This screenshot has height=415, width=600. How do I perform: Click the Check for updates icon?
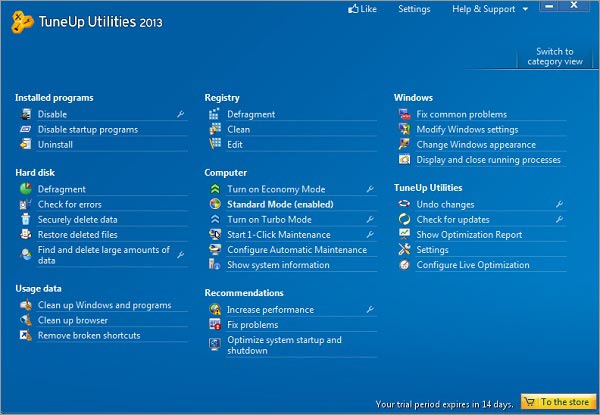[x=404, y=219]
